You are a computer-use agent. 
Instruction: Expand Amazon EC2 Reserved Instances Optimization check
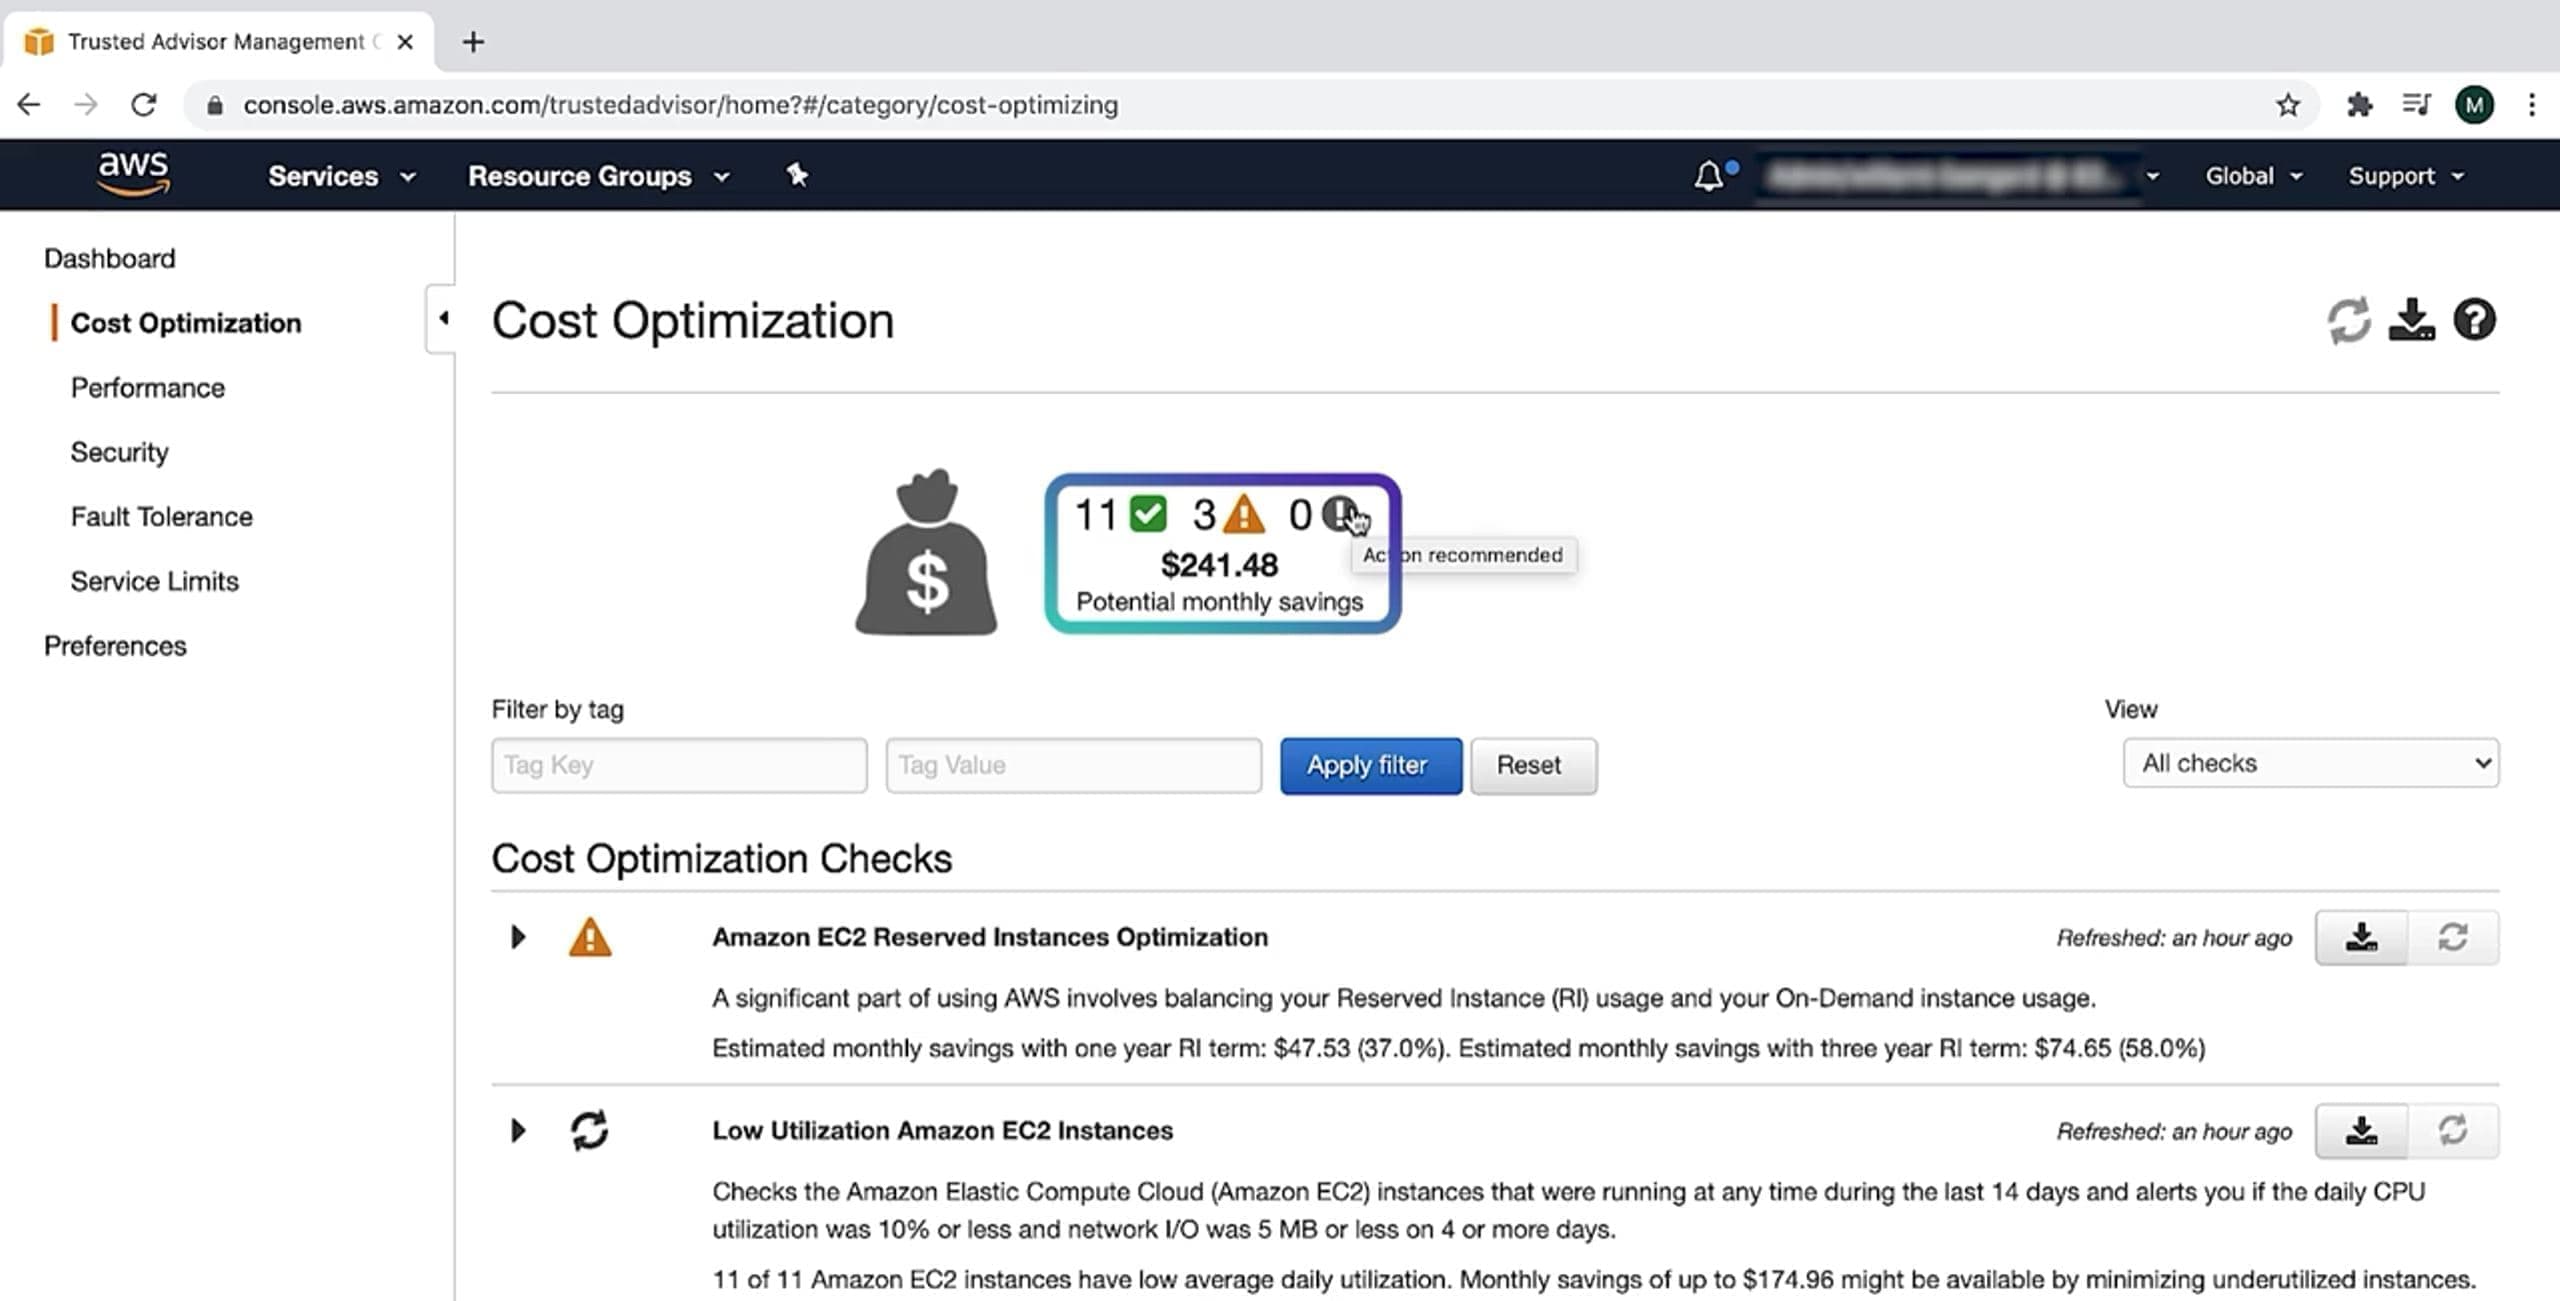point(517,937)
